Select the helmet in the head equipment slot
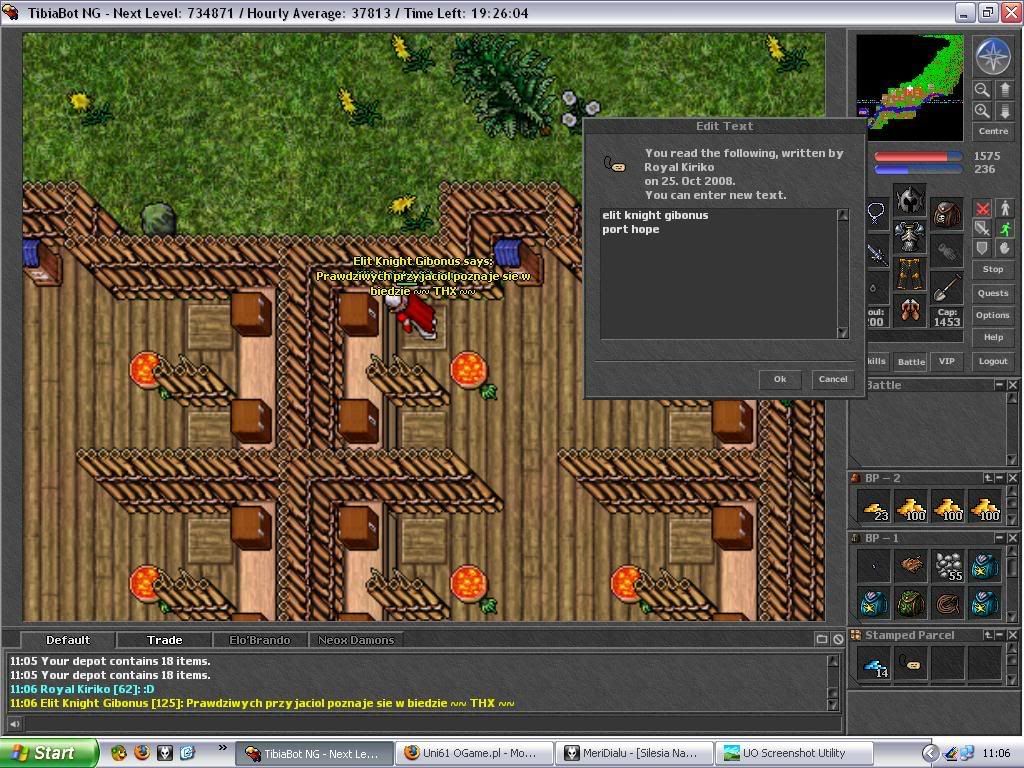 tap(909, 200)
